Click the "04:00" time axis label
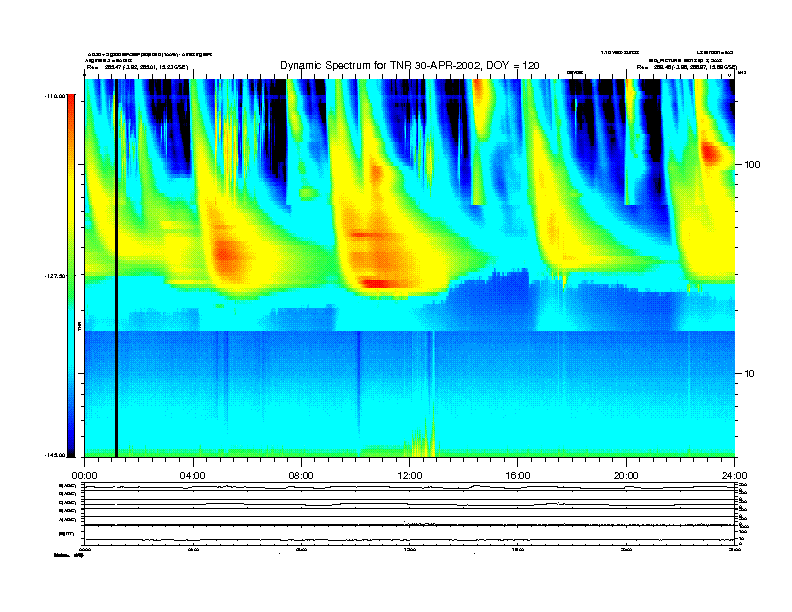The image size is (792, 612). point(193,476)
